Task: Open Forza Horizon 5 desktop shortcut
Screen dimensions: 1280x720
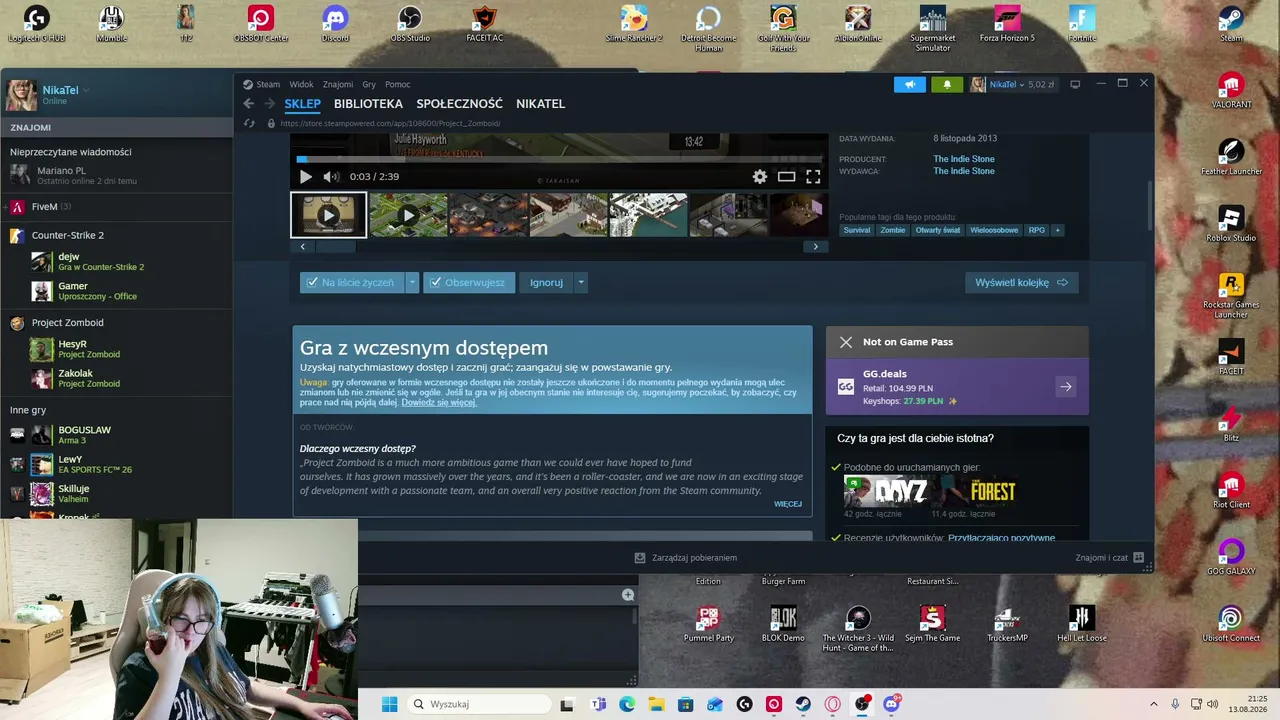Action: click(x=1007, y=24)
